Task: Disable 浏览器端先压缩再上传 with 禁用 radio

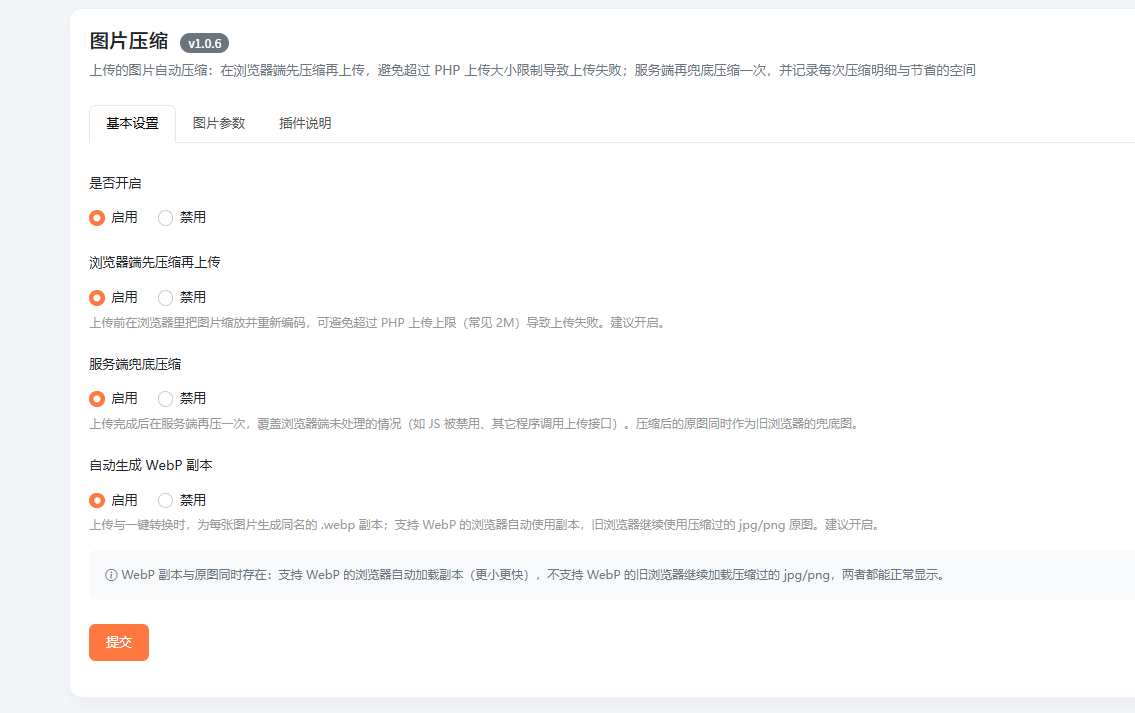Action: (166, 298)
